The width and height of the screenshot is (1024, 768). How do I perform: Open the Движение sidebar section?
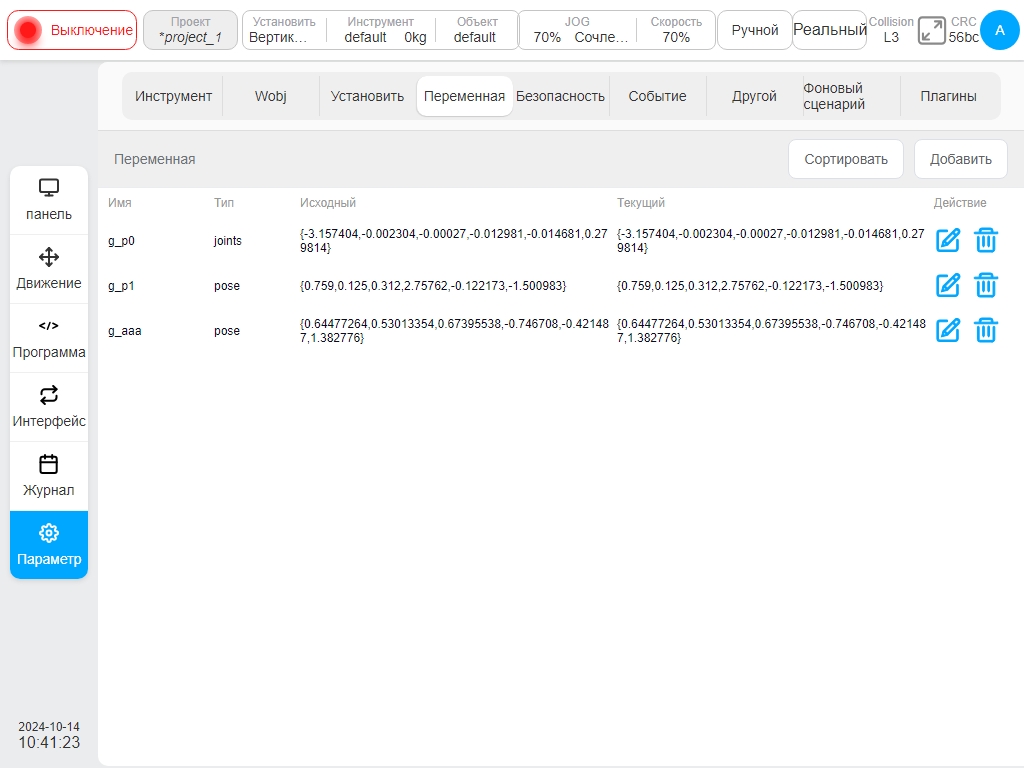pyautogui.click(x=49, y=269)
